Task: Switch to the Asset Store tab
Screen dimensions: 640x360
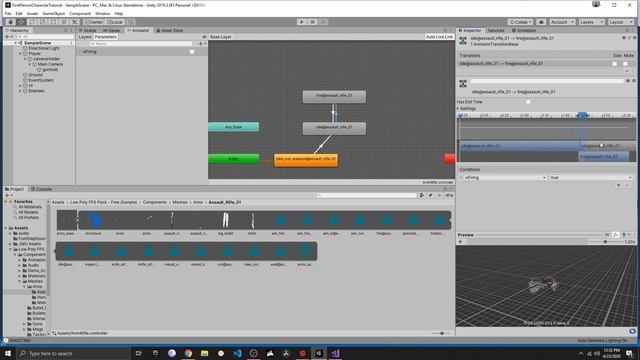Action: click(170, 30)
